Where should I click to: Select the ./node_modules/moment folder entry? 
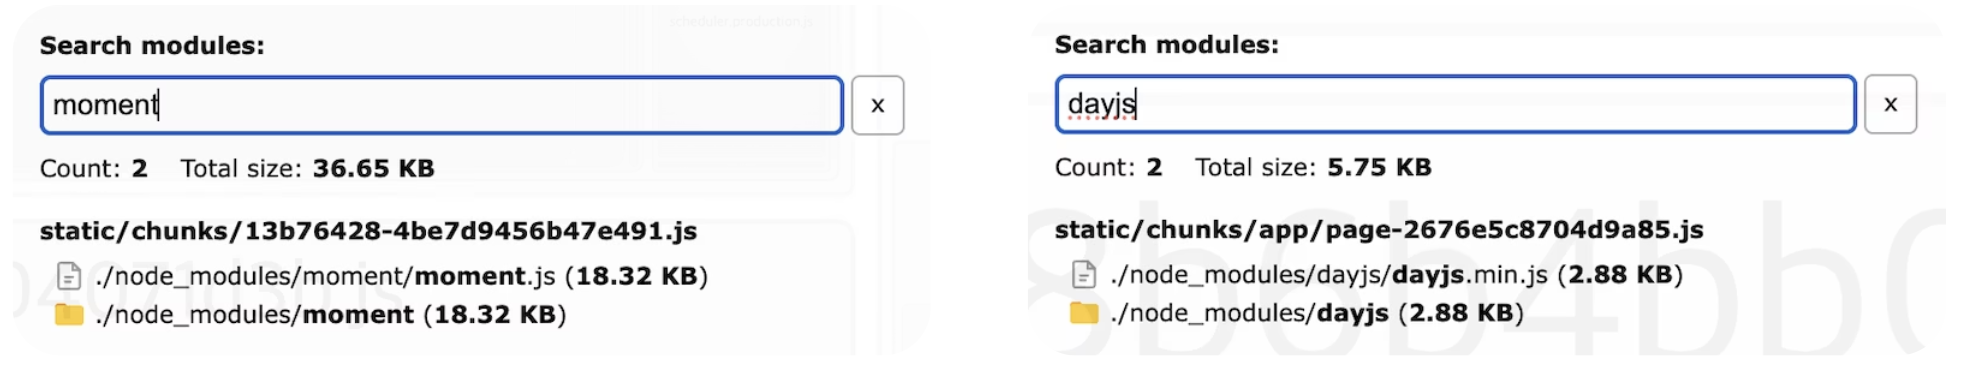pos(330,315)
